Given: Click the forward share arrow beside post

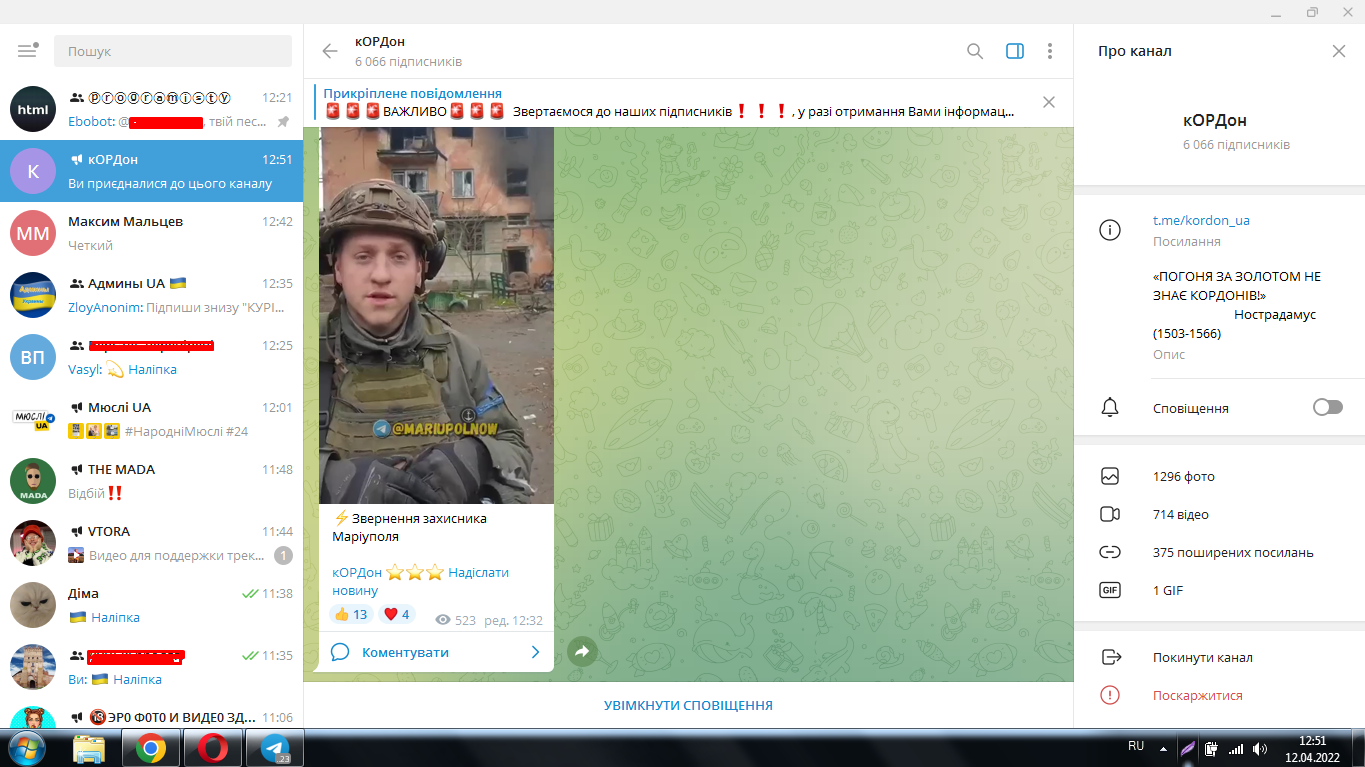Looking at the screenshot, I should [x=582, y=652].
